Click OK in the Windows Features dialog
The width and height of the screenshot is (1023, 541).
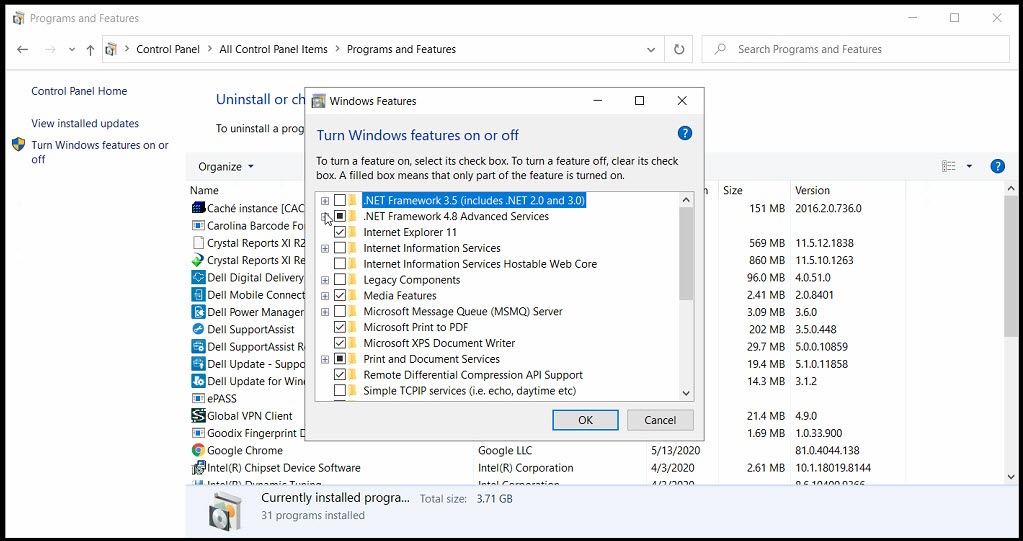[x=585, y=420]
